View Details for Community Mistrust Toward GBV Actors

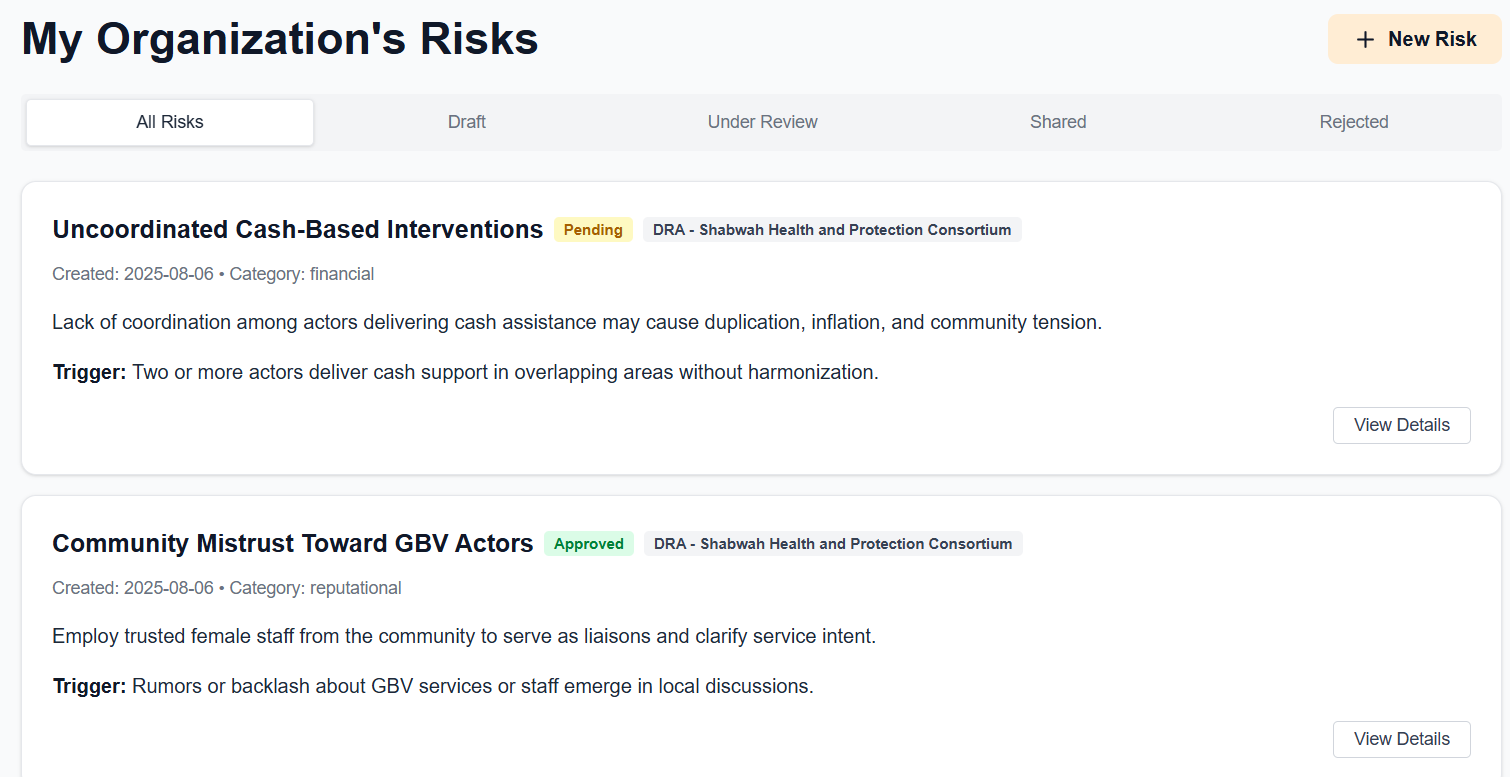[1401, 739]
